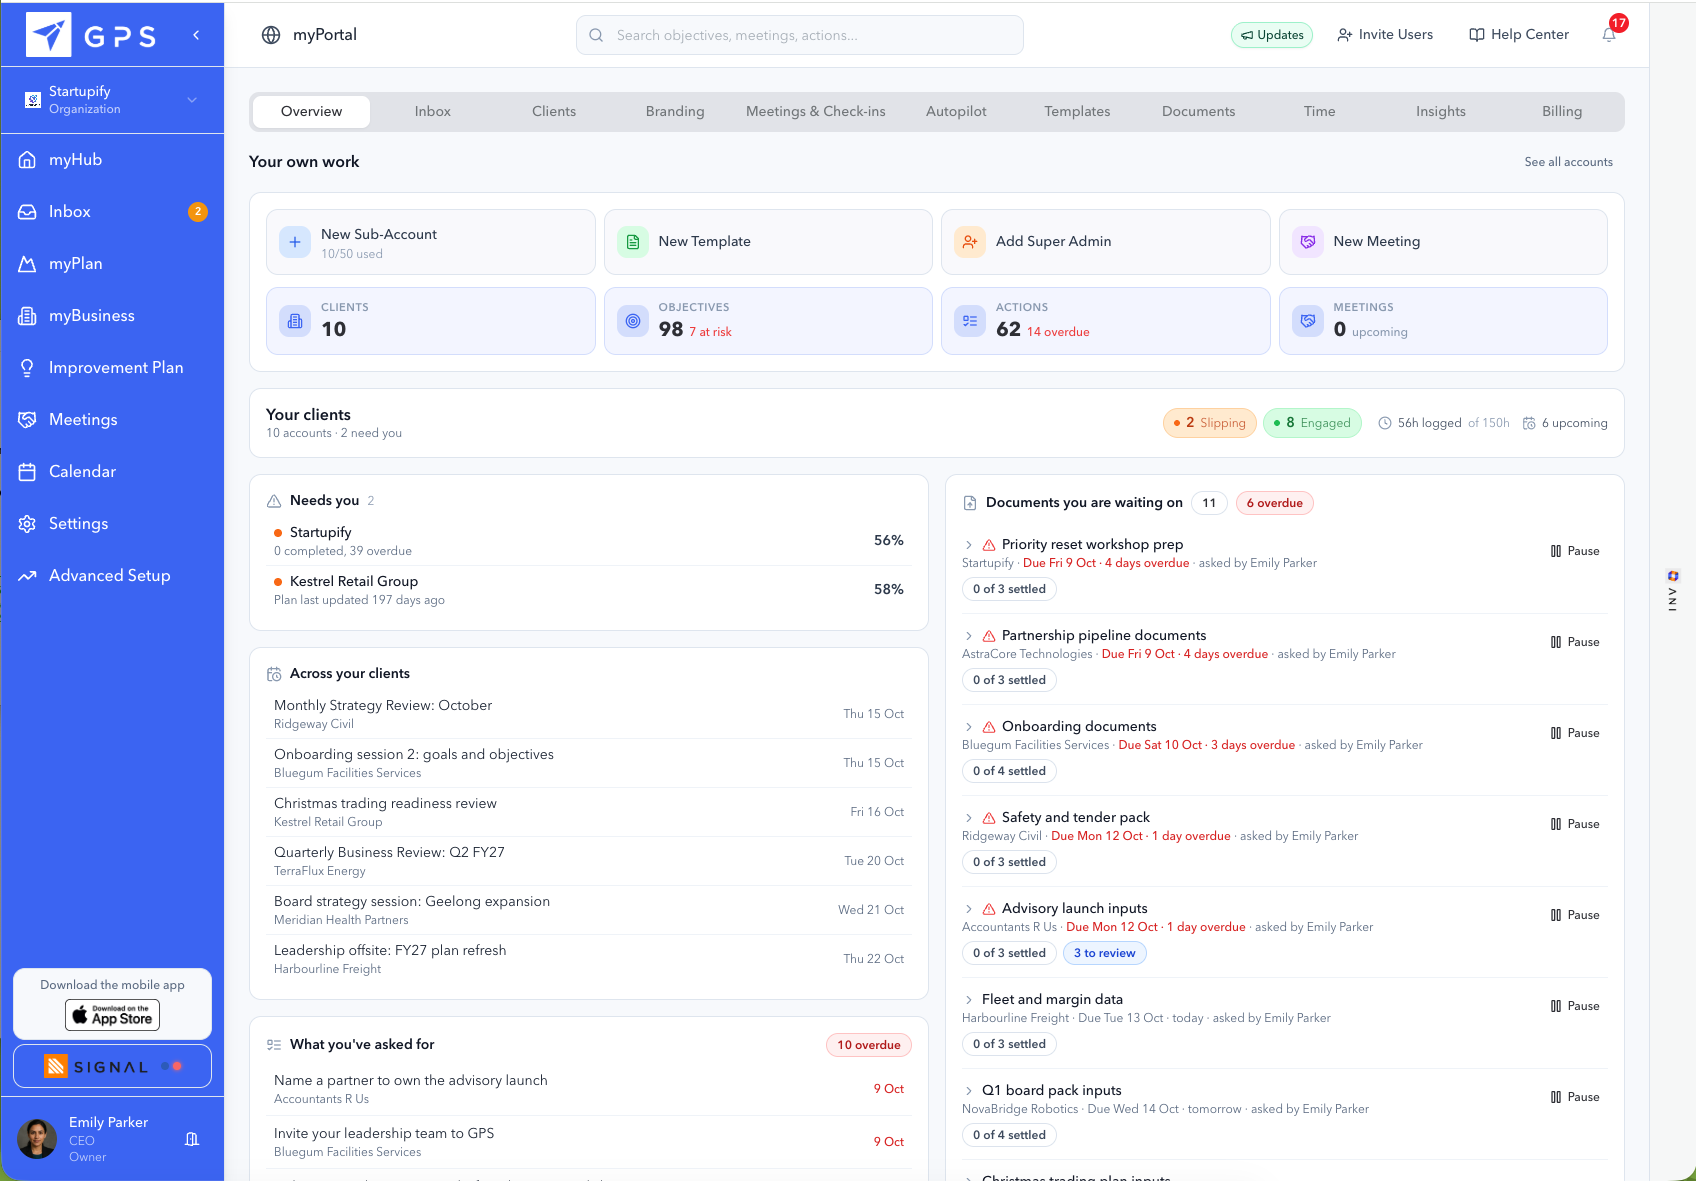Click the 8 Engaged status pill
The height and width of the screenshot is (1181, 1696).
[1312, 423]
